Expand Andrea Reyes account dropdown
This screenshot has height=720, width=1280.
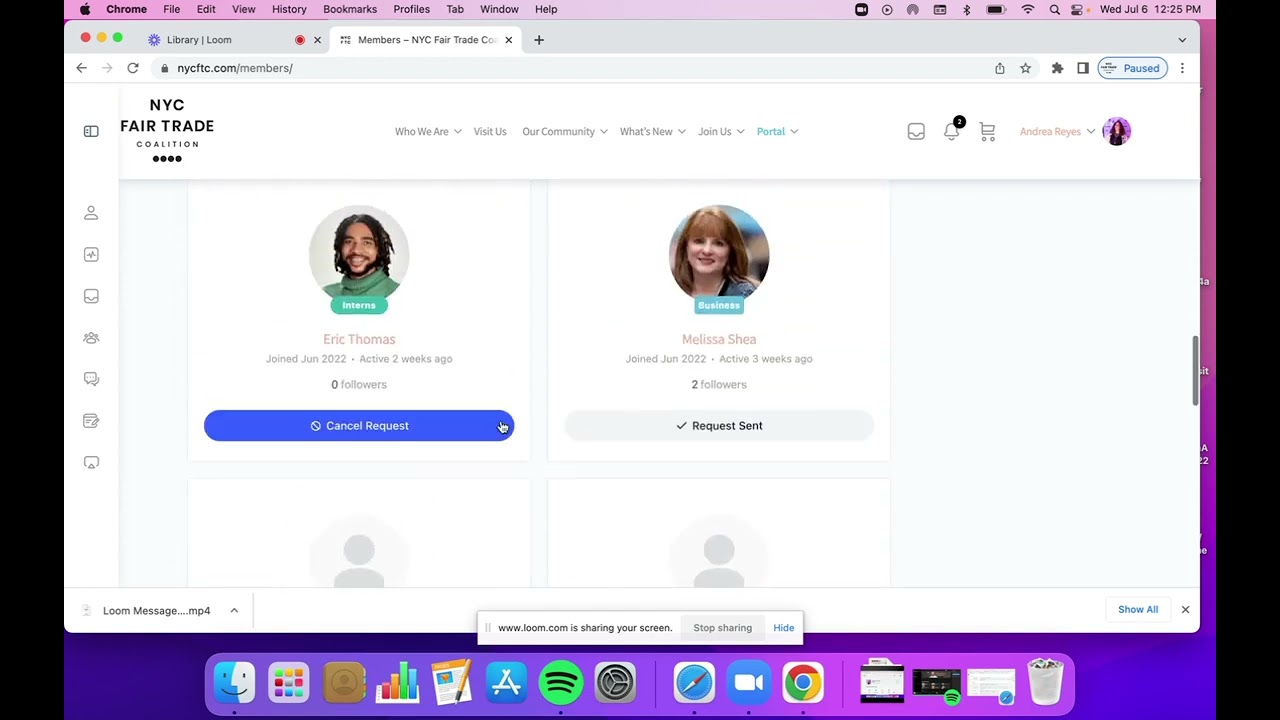[x=1090, y=131]
